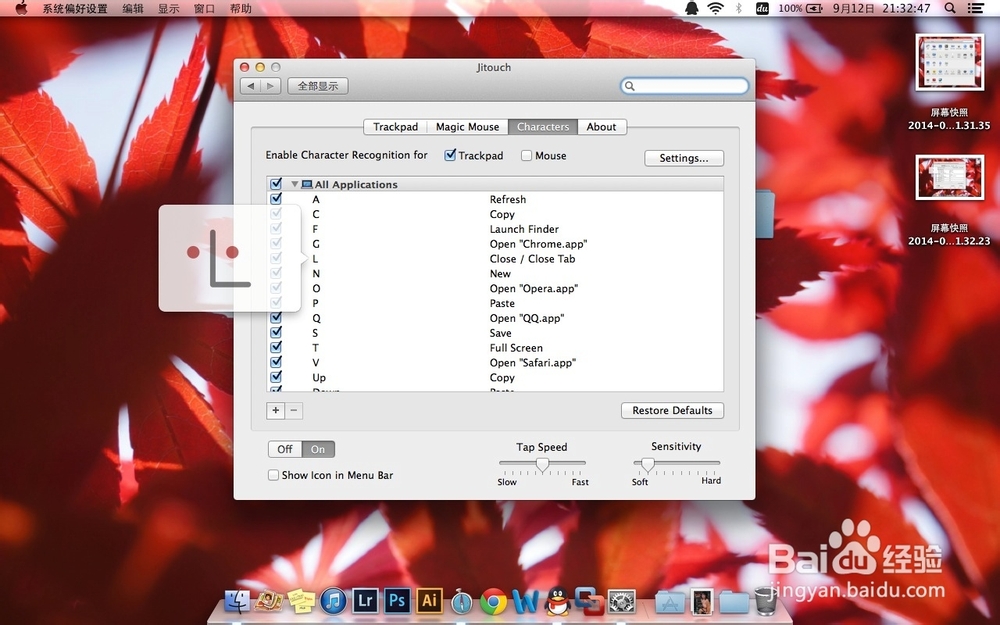The image size is (1000, 625).
Task: Open the 帮助 menu
Action: tap(240, 8)
